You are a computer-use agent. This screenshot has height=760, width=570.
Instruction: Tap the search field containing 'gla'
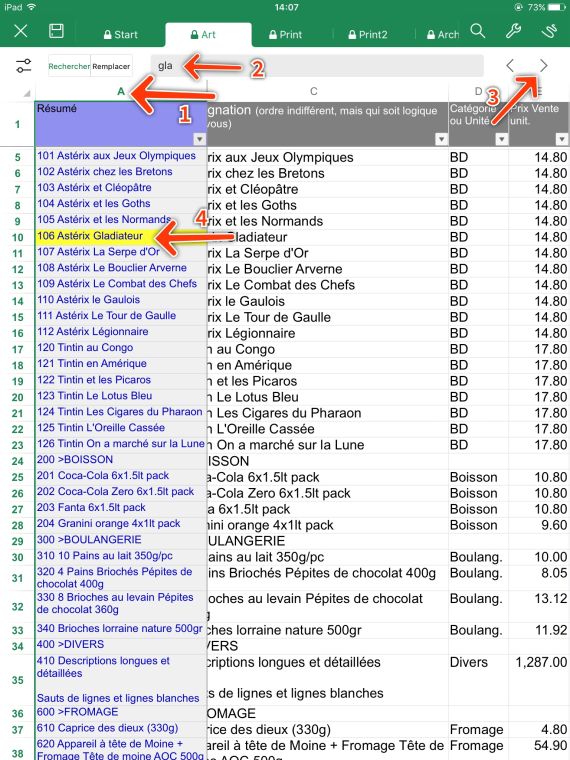[x=317, y=65]
